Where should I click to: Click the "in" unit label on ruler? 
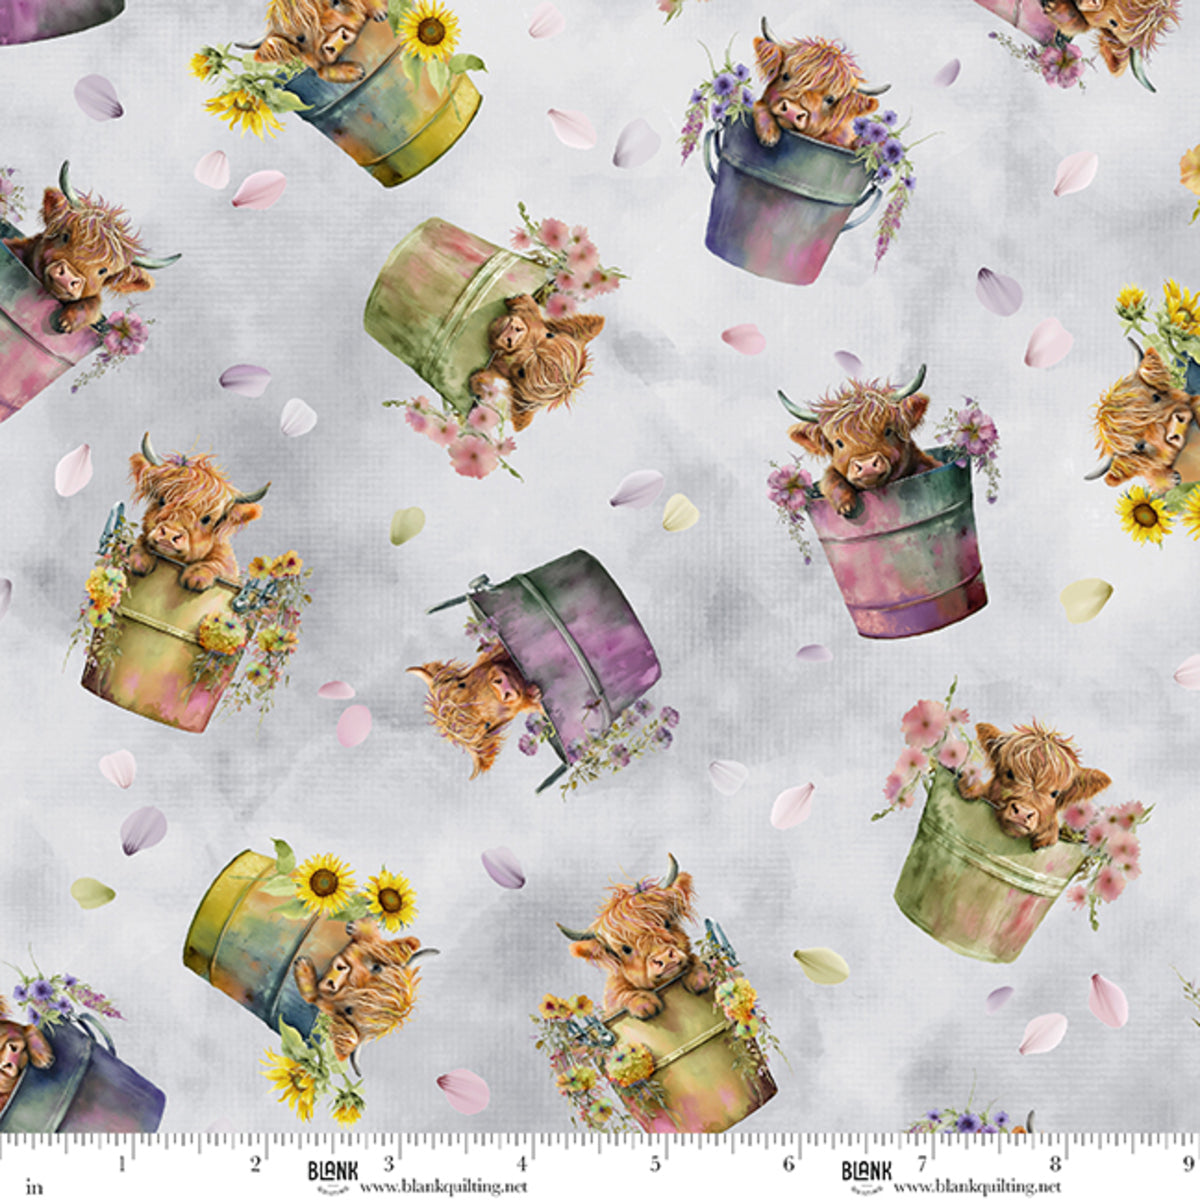pos(36,1187)
